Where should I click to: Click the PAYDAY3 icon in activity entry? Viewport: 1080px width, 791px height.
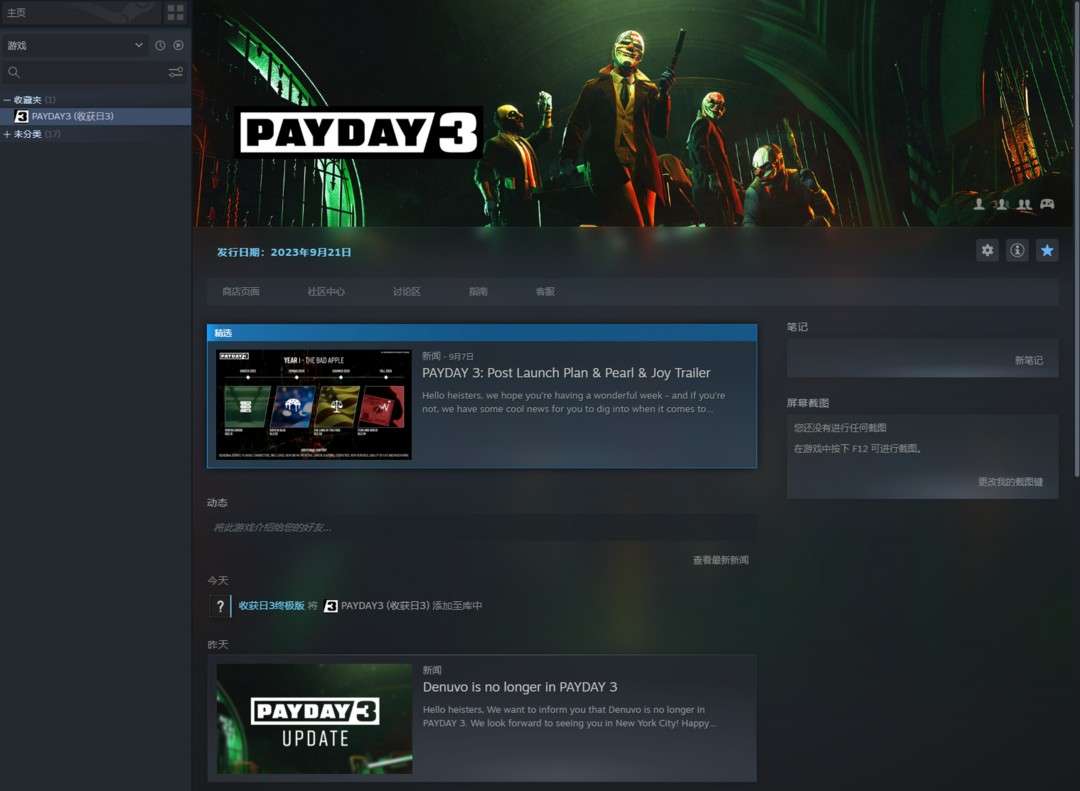(331, 606)
